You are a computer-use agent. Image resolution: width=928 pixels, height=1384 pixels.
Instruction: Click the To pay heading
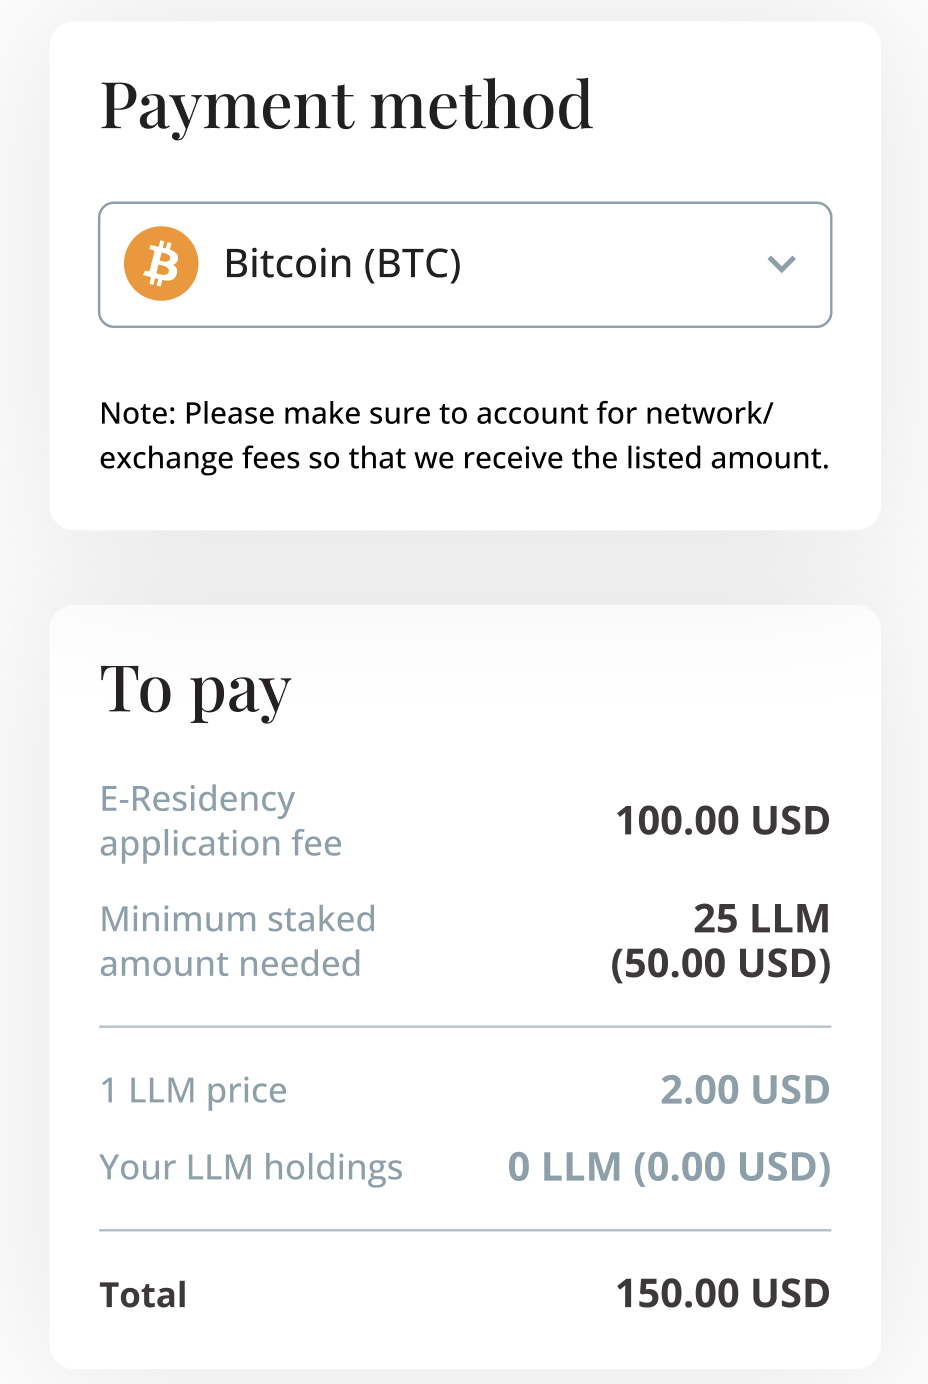click(x=195, y=690)
